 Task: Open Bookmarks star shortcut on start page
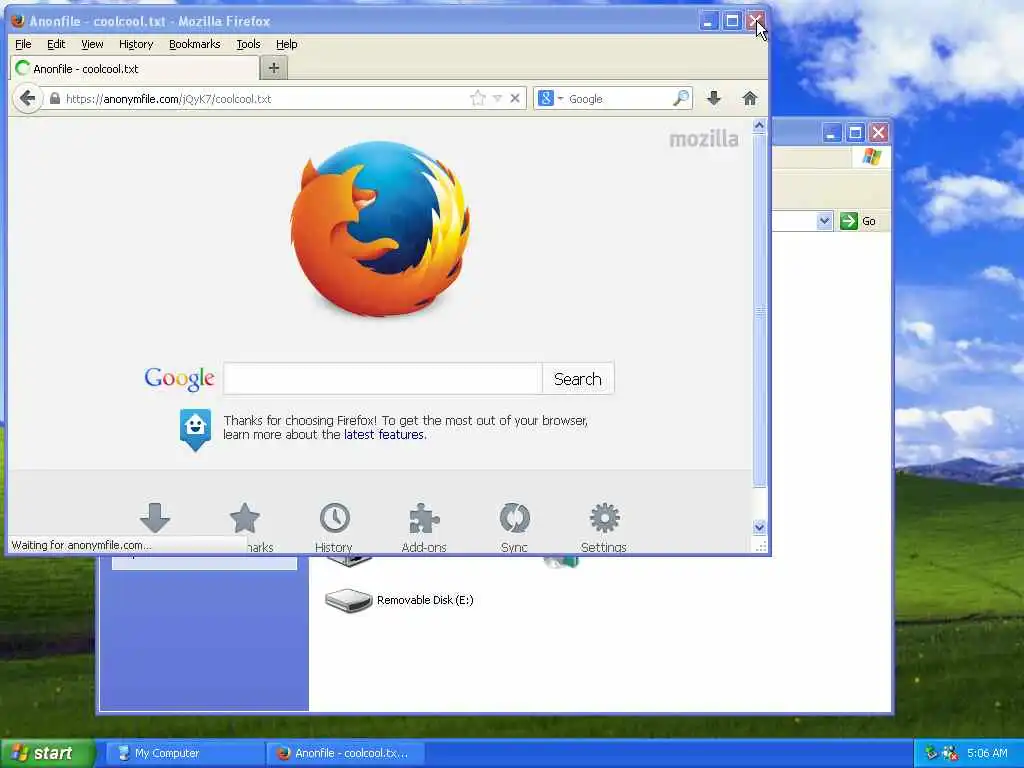coord(245,519)
